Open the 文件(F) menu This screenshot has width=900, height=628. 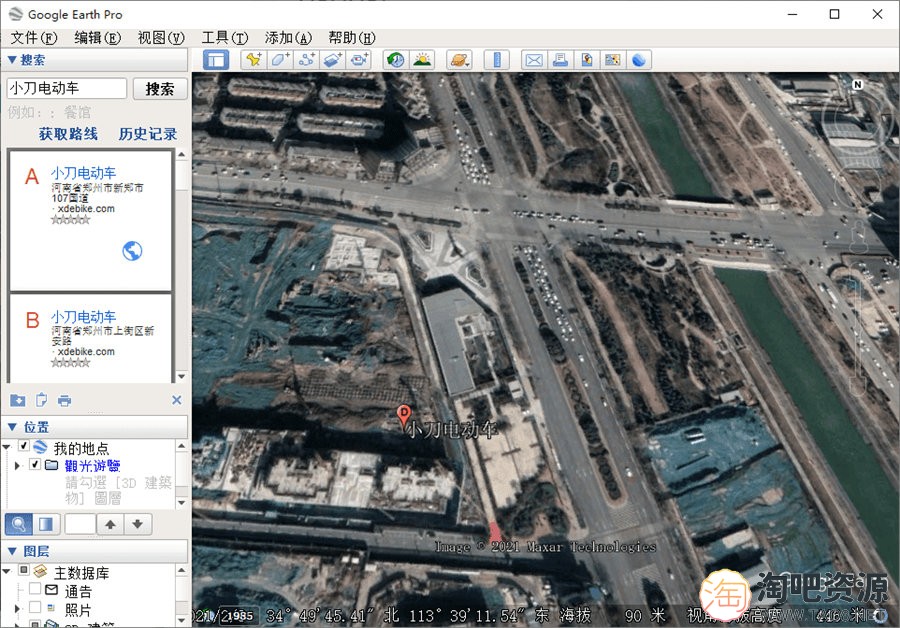click(34, 38)
